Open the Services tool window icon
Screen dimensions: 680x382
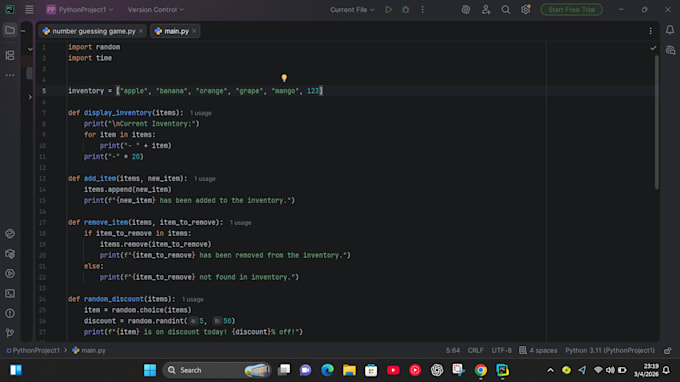pos(10,274)
